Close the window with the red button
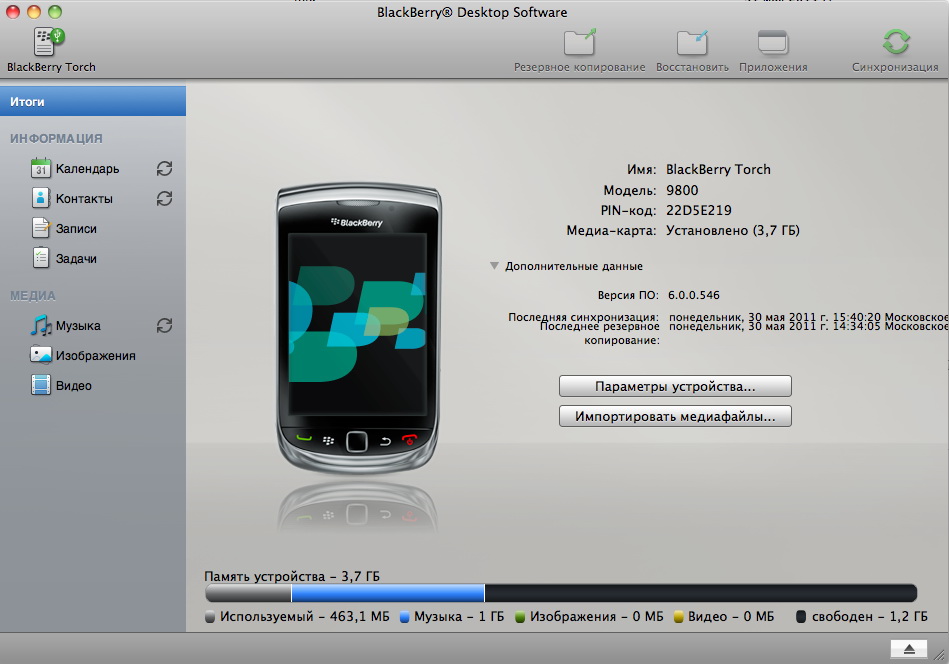The height and width of the screenshot is (664, 949). click(13, 12)
